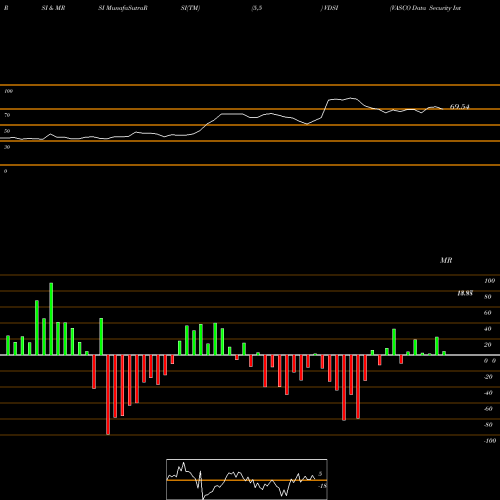Click the value 5 in mini chart
500x500 pixels.
pos(320,474)
